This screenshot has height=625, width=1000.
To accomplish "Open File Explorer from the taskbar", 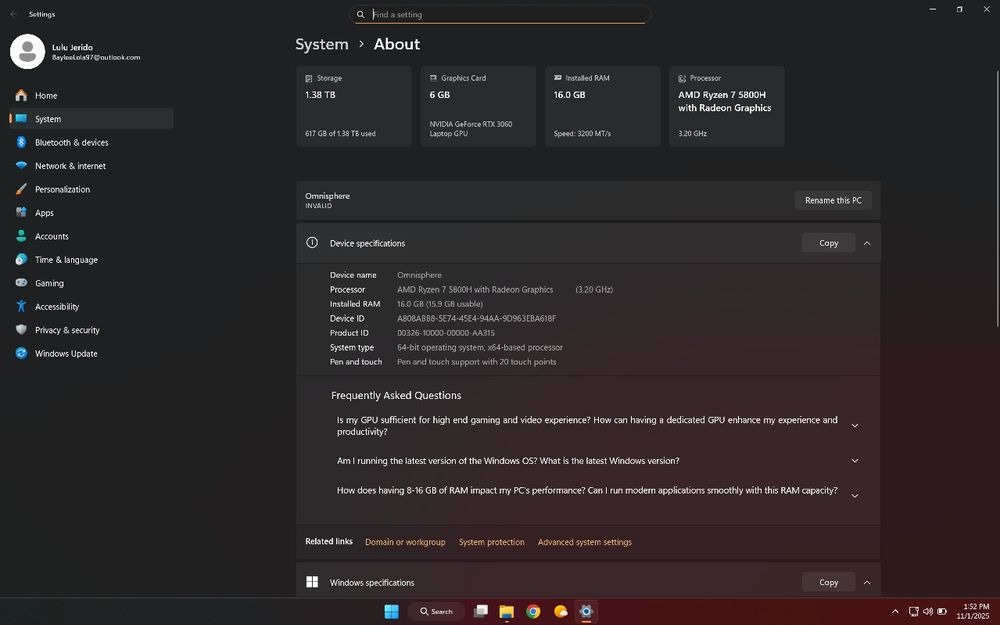I will (x=506, y=612).
